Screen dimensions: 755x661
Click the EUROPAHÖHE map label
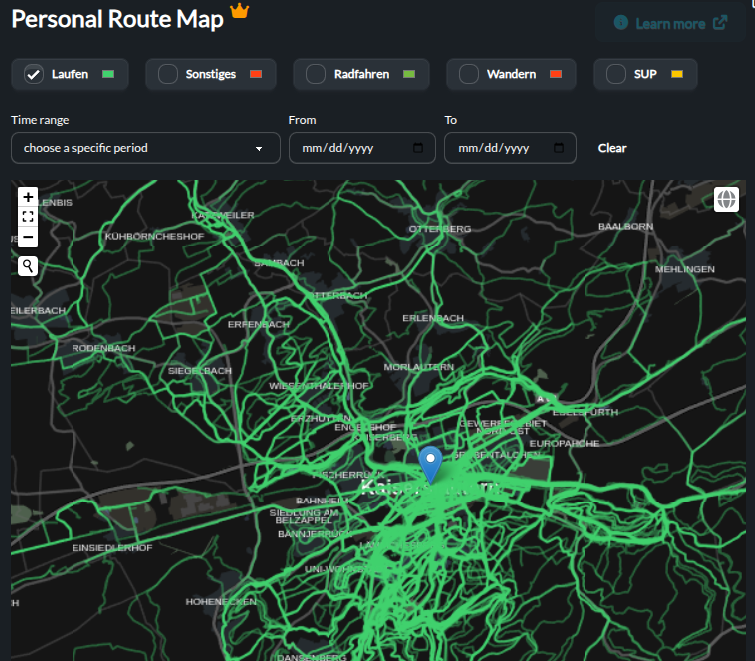[564, 443]
